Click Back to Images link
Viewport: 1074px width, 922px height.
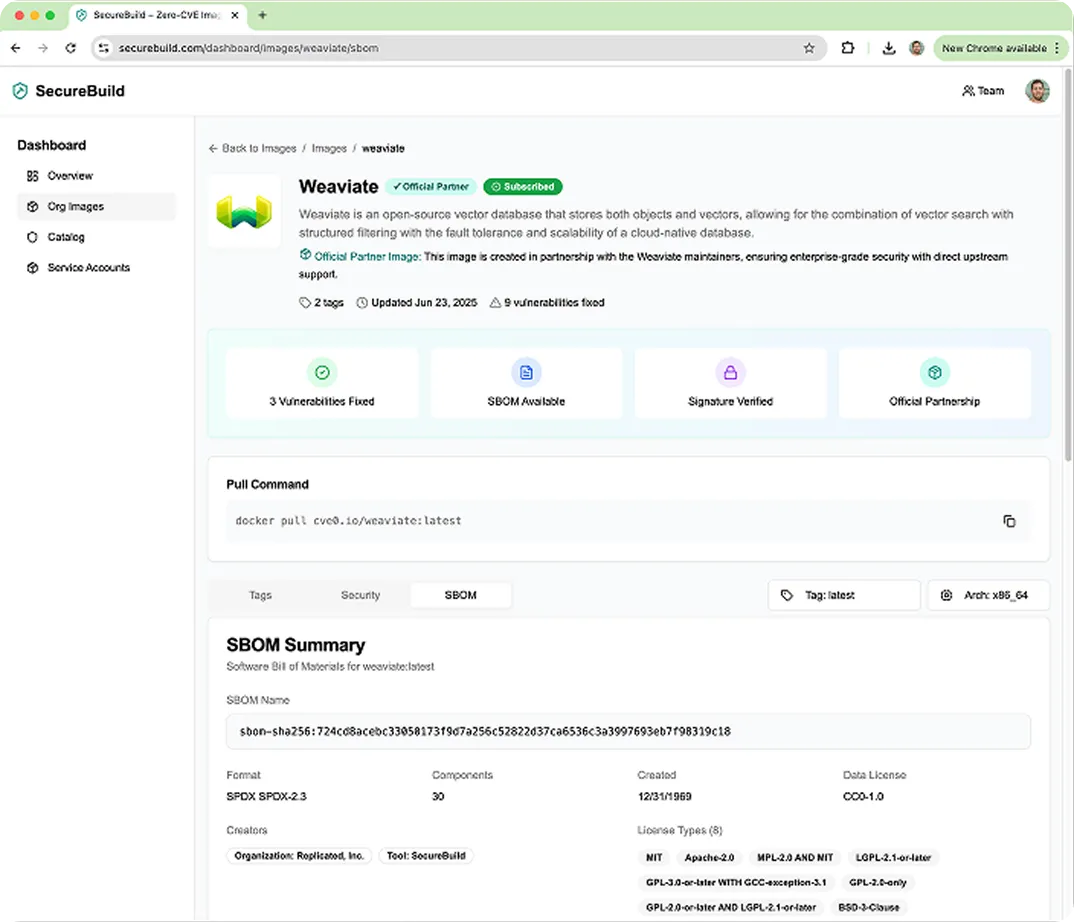252,148
